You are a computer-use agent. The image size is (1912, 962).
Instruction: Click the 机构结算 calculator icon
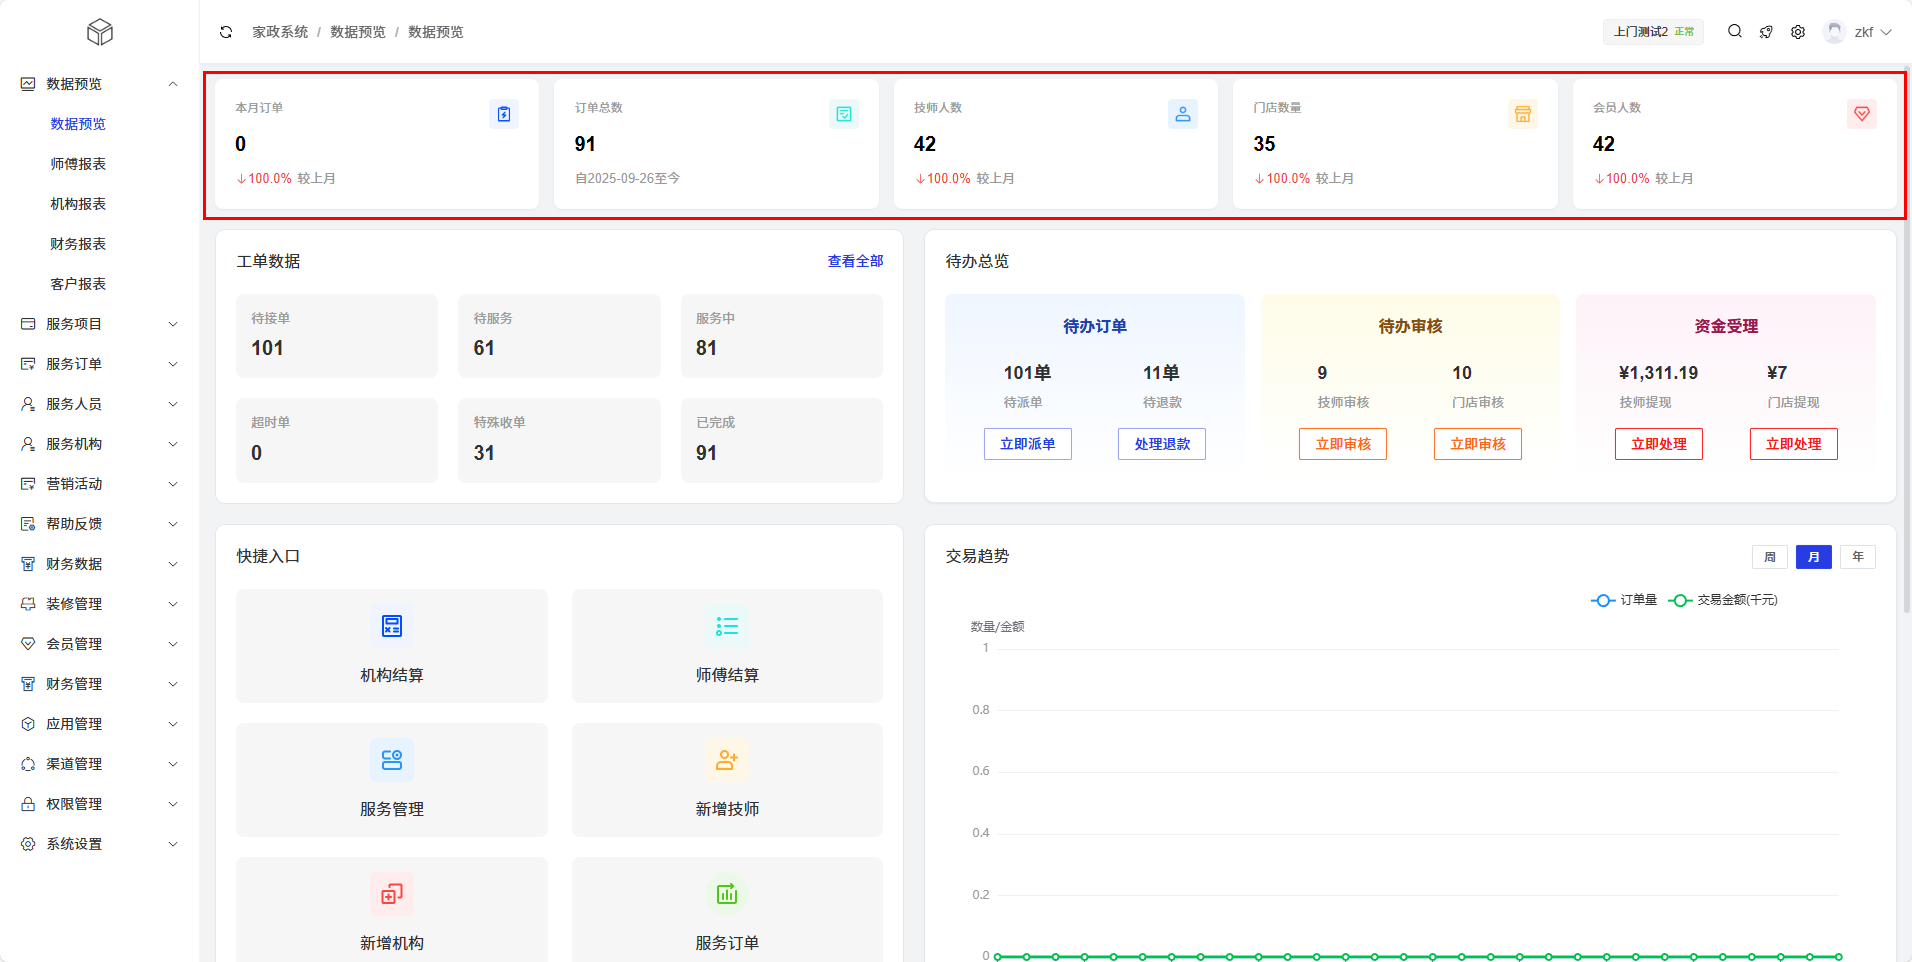click(x=391, y=626)
